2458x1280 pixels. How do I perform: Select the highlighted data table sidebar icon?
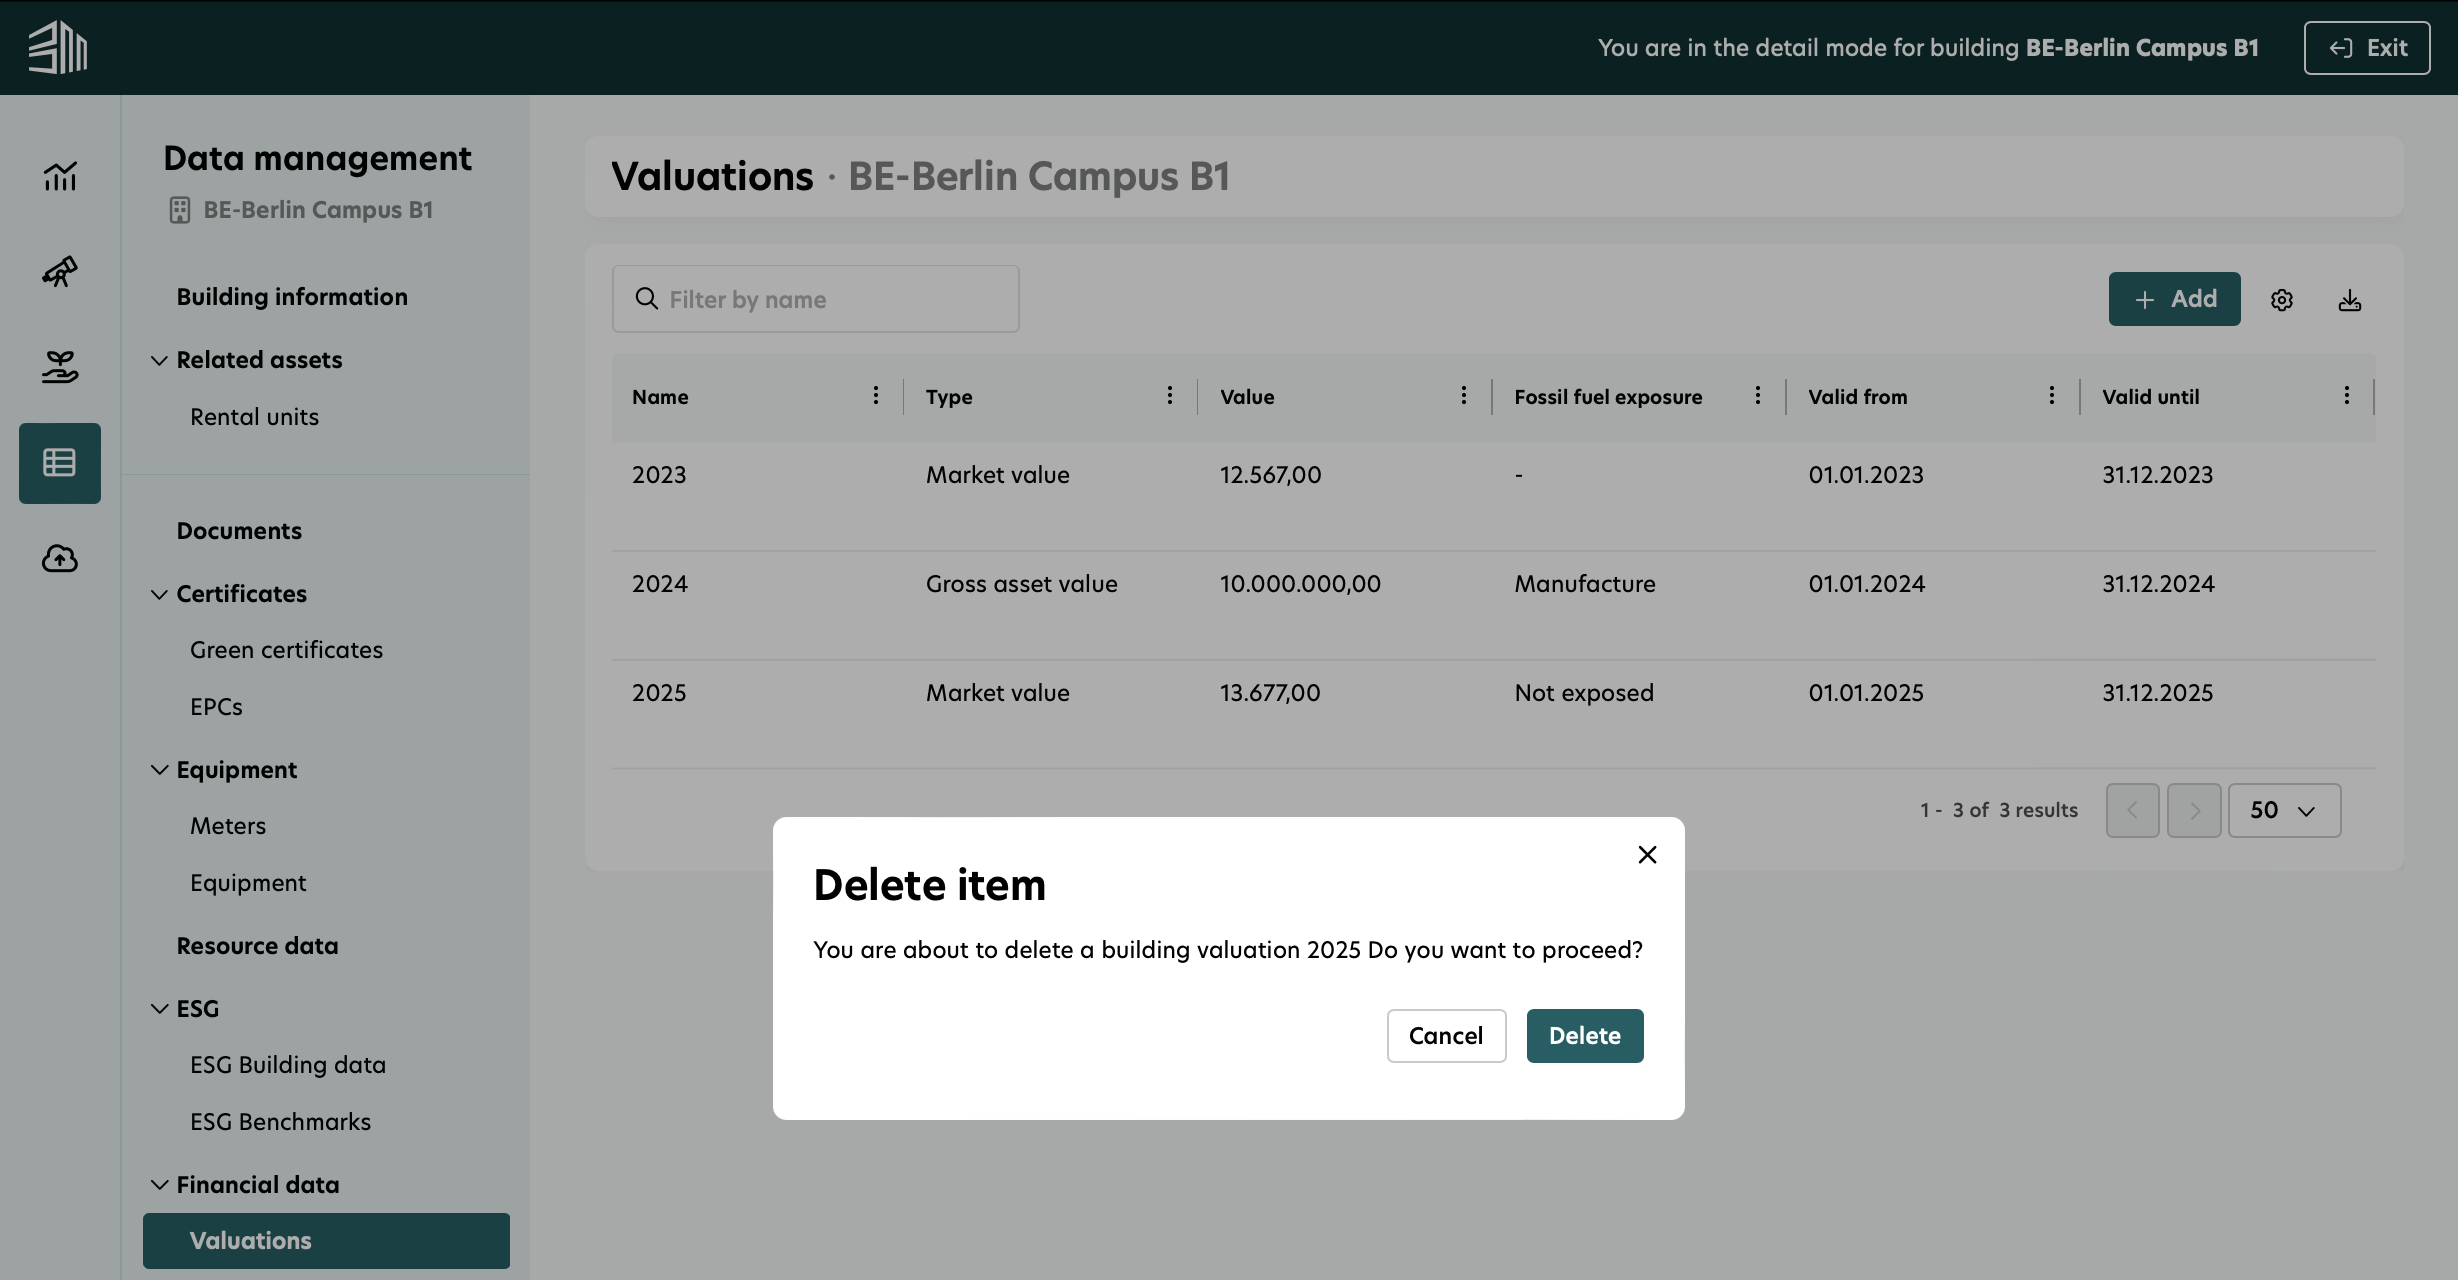(59, 462)
